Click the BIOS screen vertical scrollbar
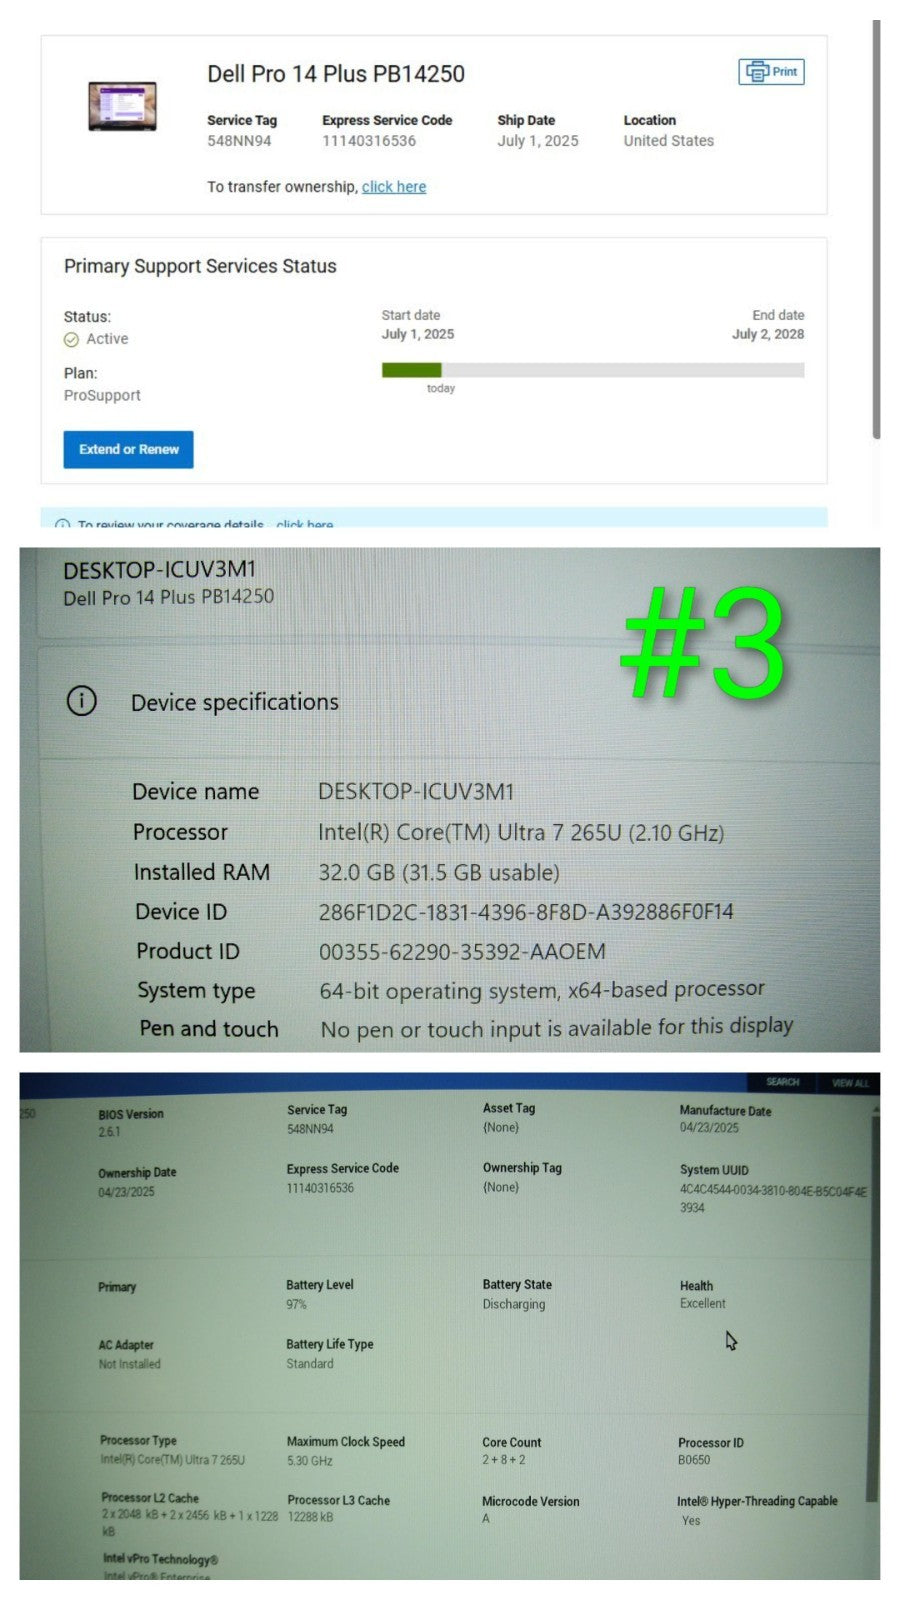900x1600 pixels. pos(873,1300)
